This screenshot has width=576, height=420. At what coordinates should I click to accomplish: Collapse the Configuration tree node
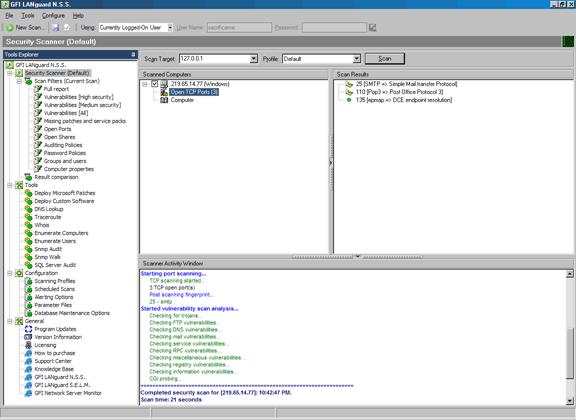[10, 273]
